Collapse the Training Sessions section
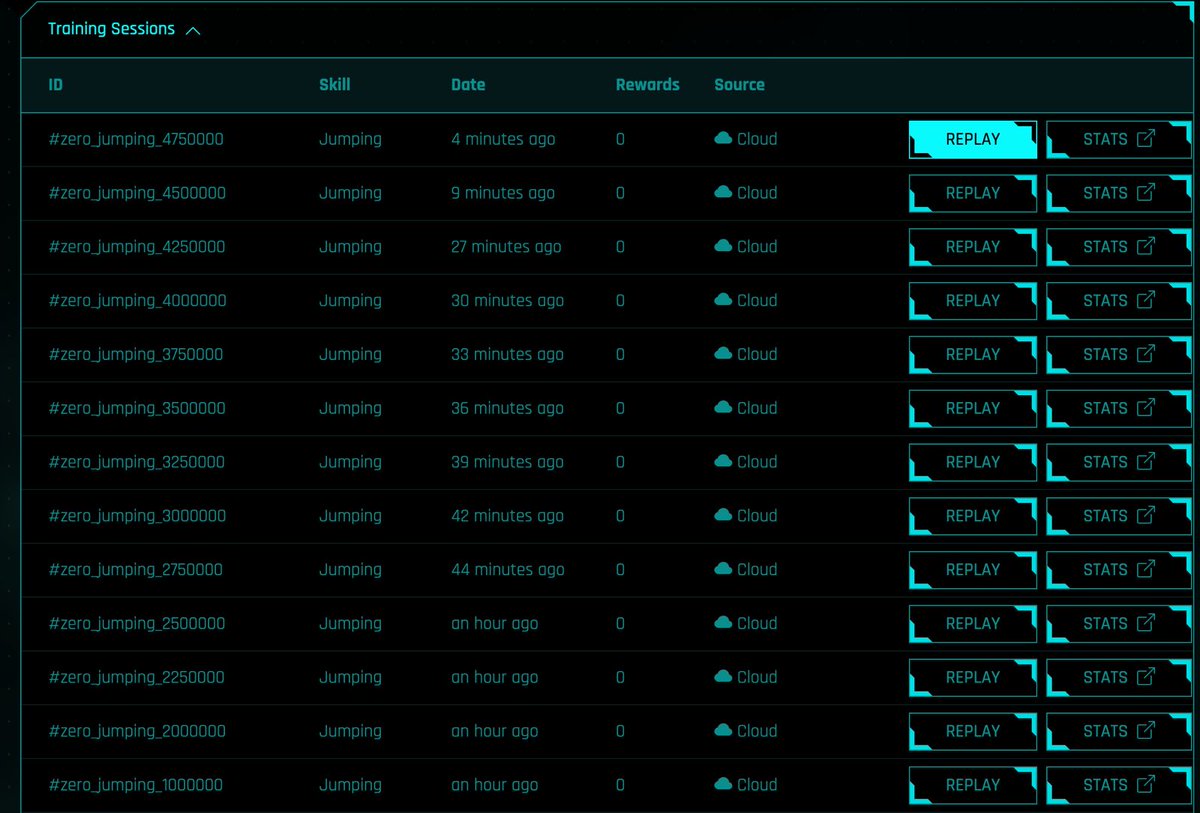1200x813 pixels. click(124, 29)
